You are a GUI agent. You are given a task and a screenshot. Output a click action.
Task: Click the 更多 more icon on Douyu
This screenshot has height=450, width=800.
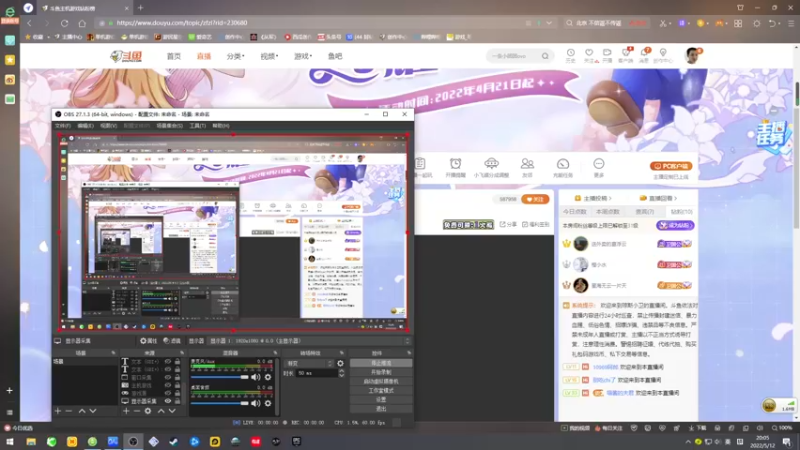click(x=598, y=167)
